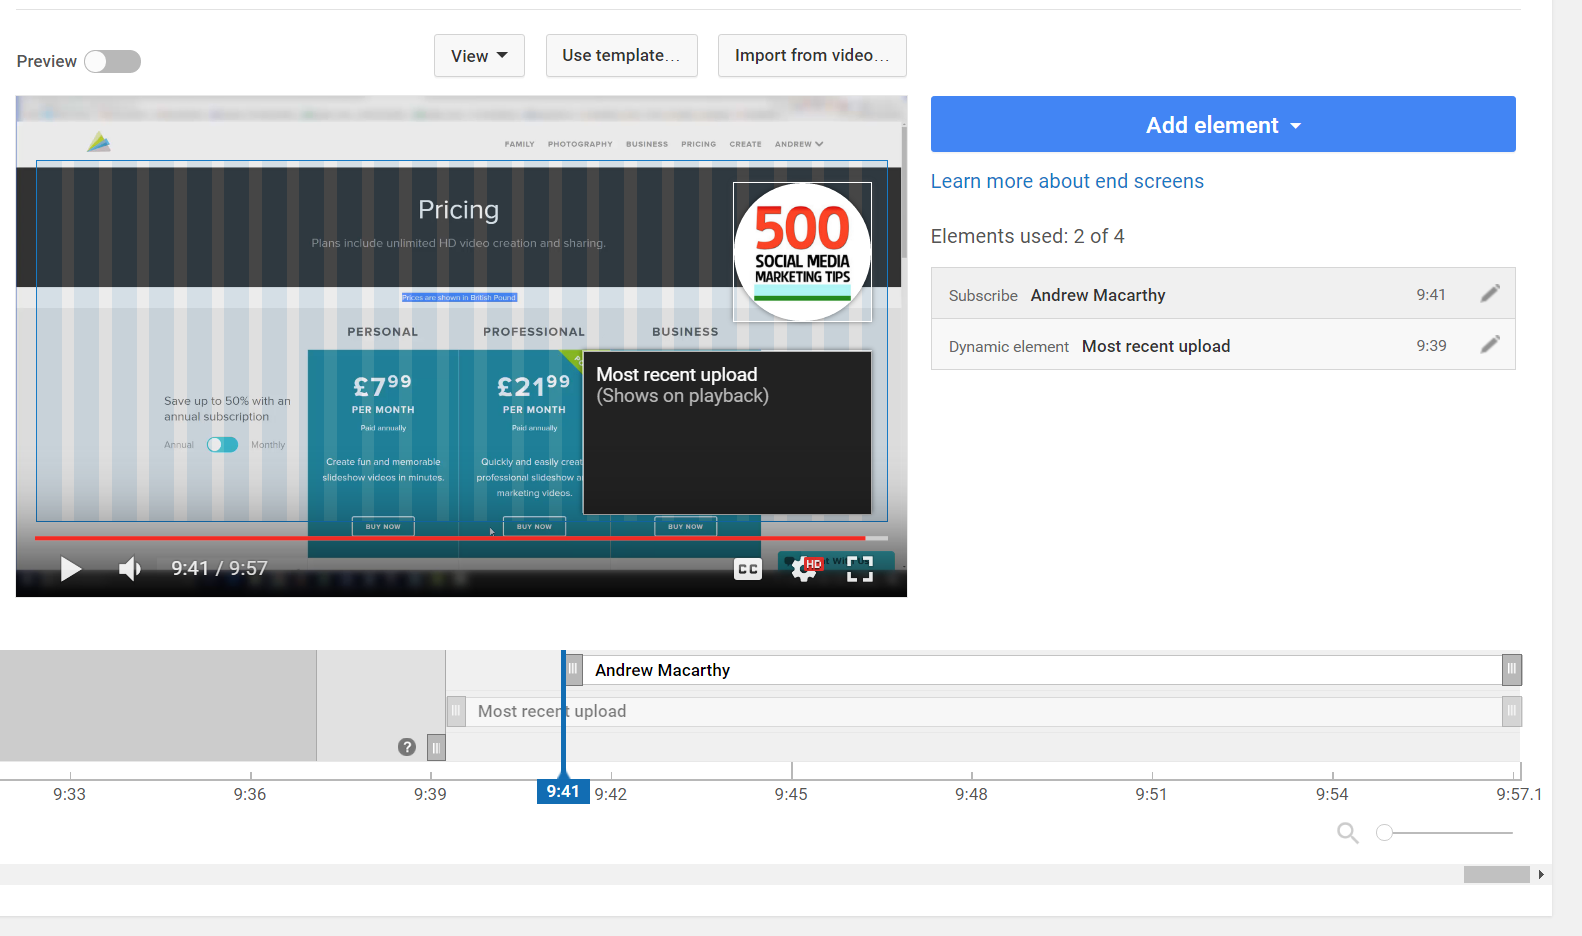
Task: Open the Add element dropdown
Action: pyautogui.click(x=1223, y=125)
